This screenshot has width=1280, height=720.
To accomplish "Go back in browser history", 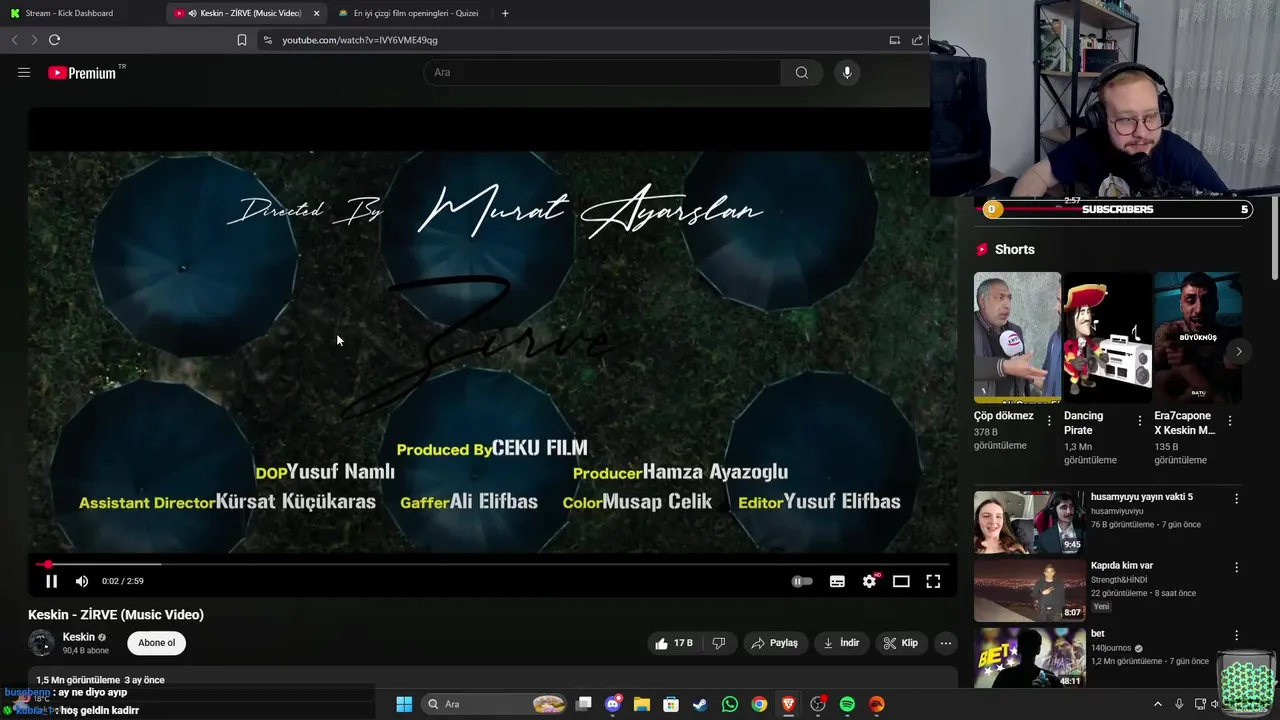I will coord(14,40).
